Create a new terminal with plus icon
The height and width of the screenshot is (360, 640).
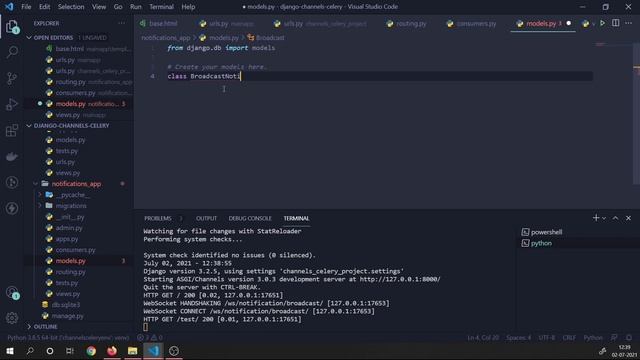(x=596, y=218)
